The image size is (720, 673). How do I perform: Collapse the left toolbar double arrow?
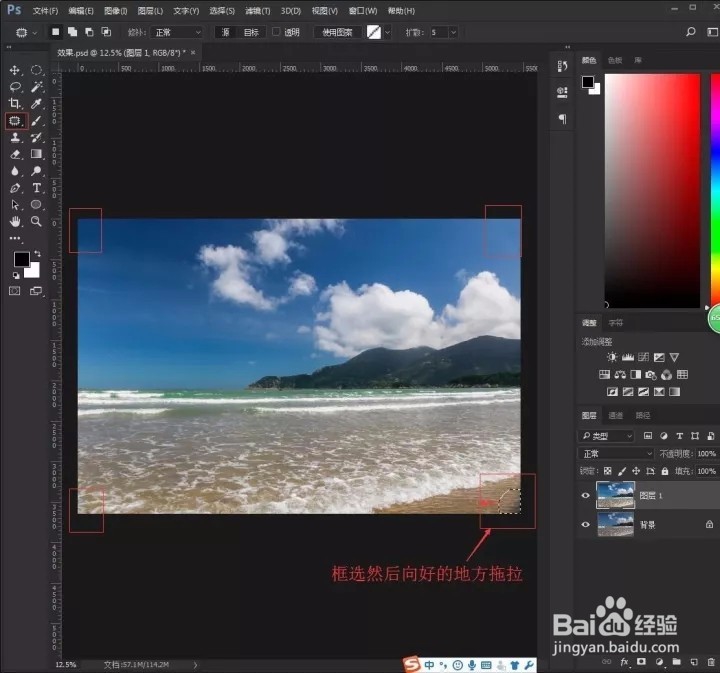point(8,47)
